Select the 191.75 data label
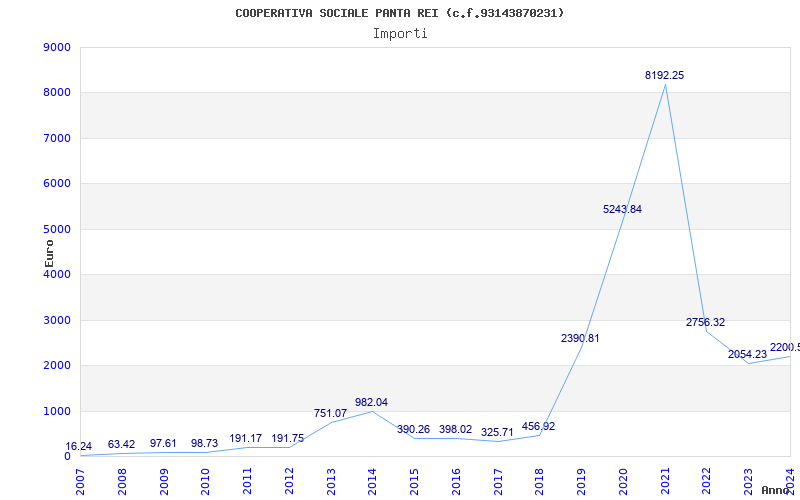This screenshot has height=500, width=800. [x=287, y=439]
